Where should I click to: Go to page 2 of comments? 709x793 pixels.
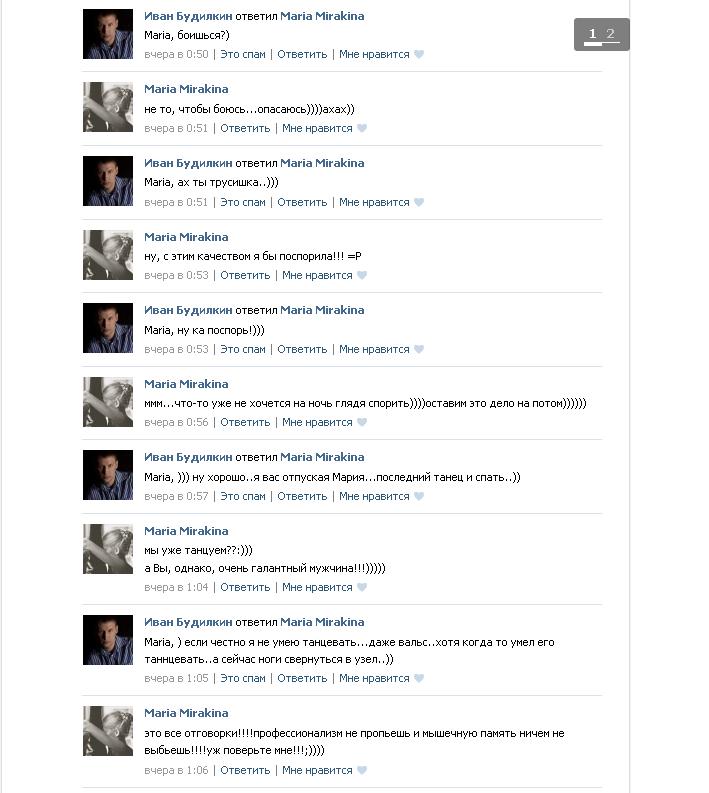[610, 34]
